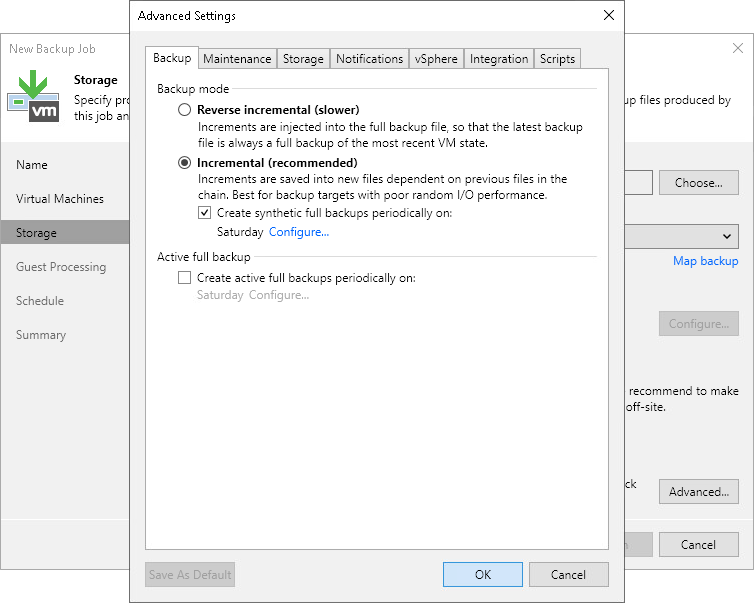Open Configure link for synthetic full schedule
Screen dimensions: 754x603
299,232
